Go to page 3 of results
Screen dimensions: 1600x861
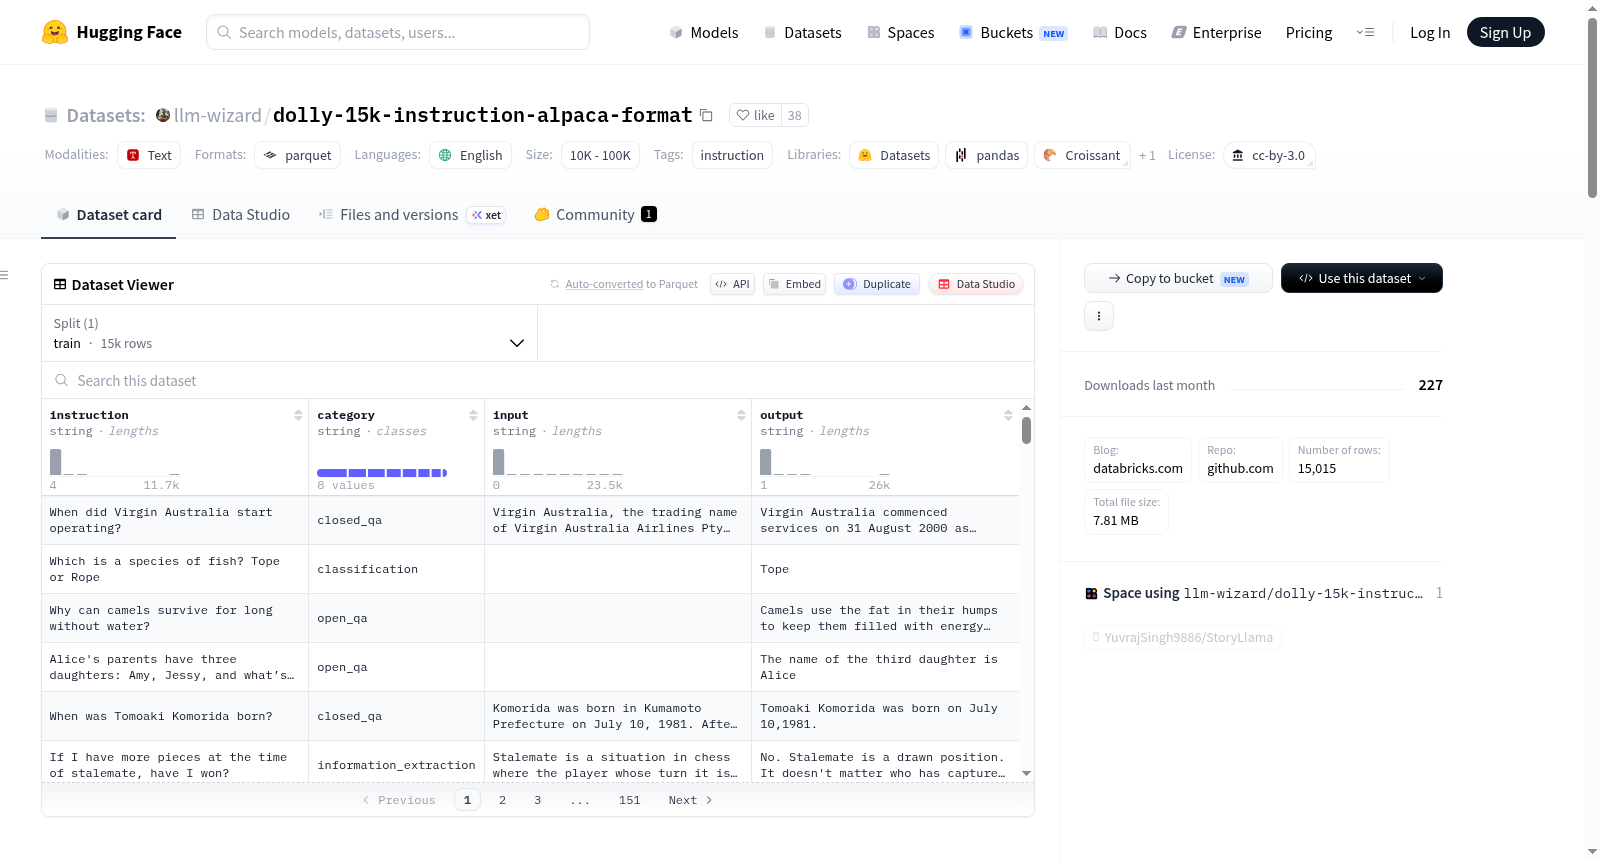[538, 800]
